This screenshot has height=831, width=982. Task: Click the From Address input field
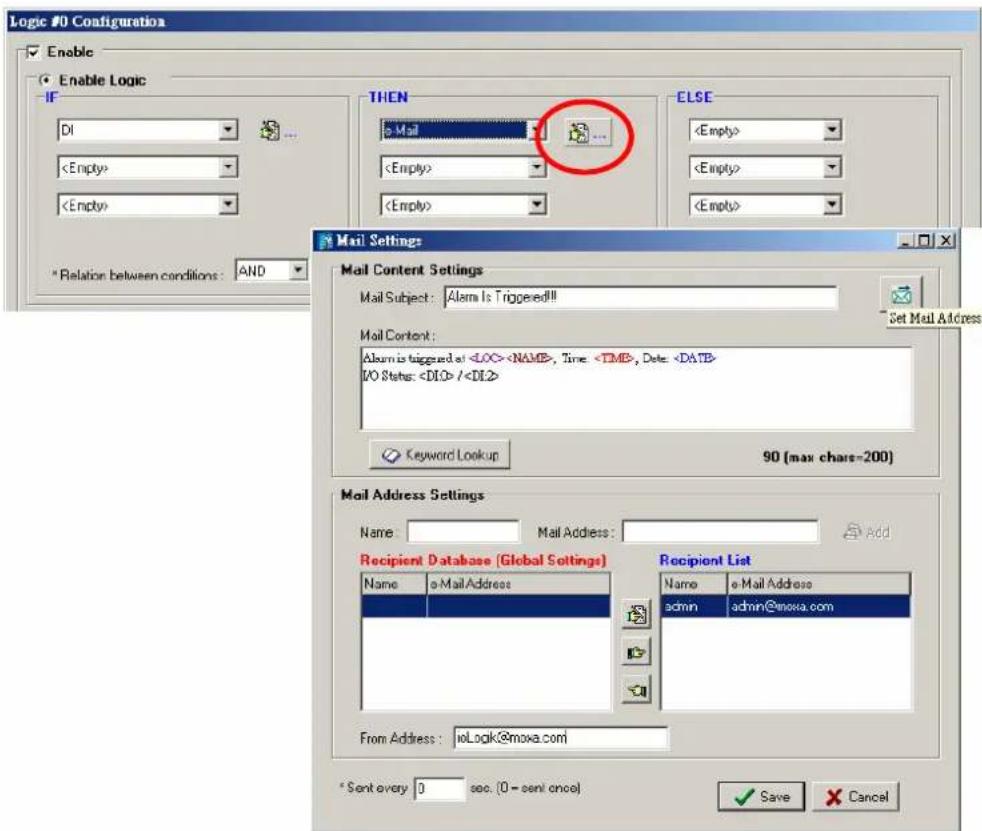pyautogui.click(x=561, y=738)
